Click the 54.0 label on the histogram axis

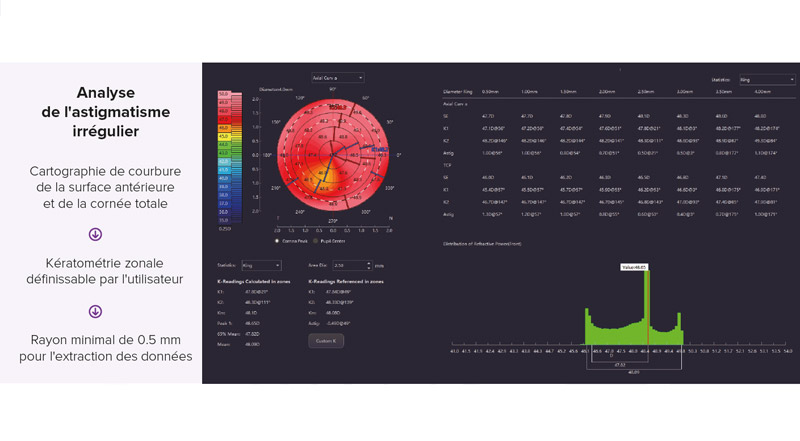point(788,351)
